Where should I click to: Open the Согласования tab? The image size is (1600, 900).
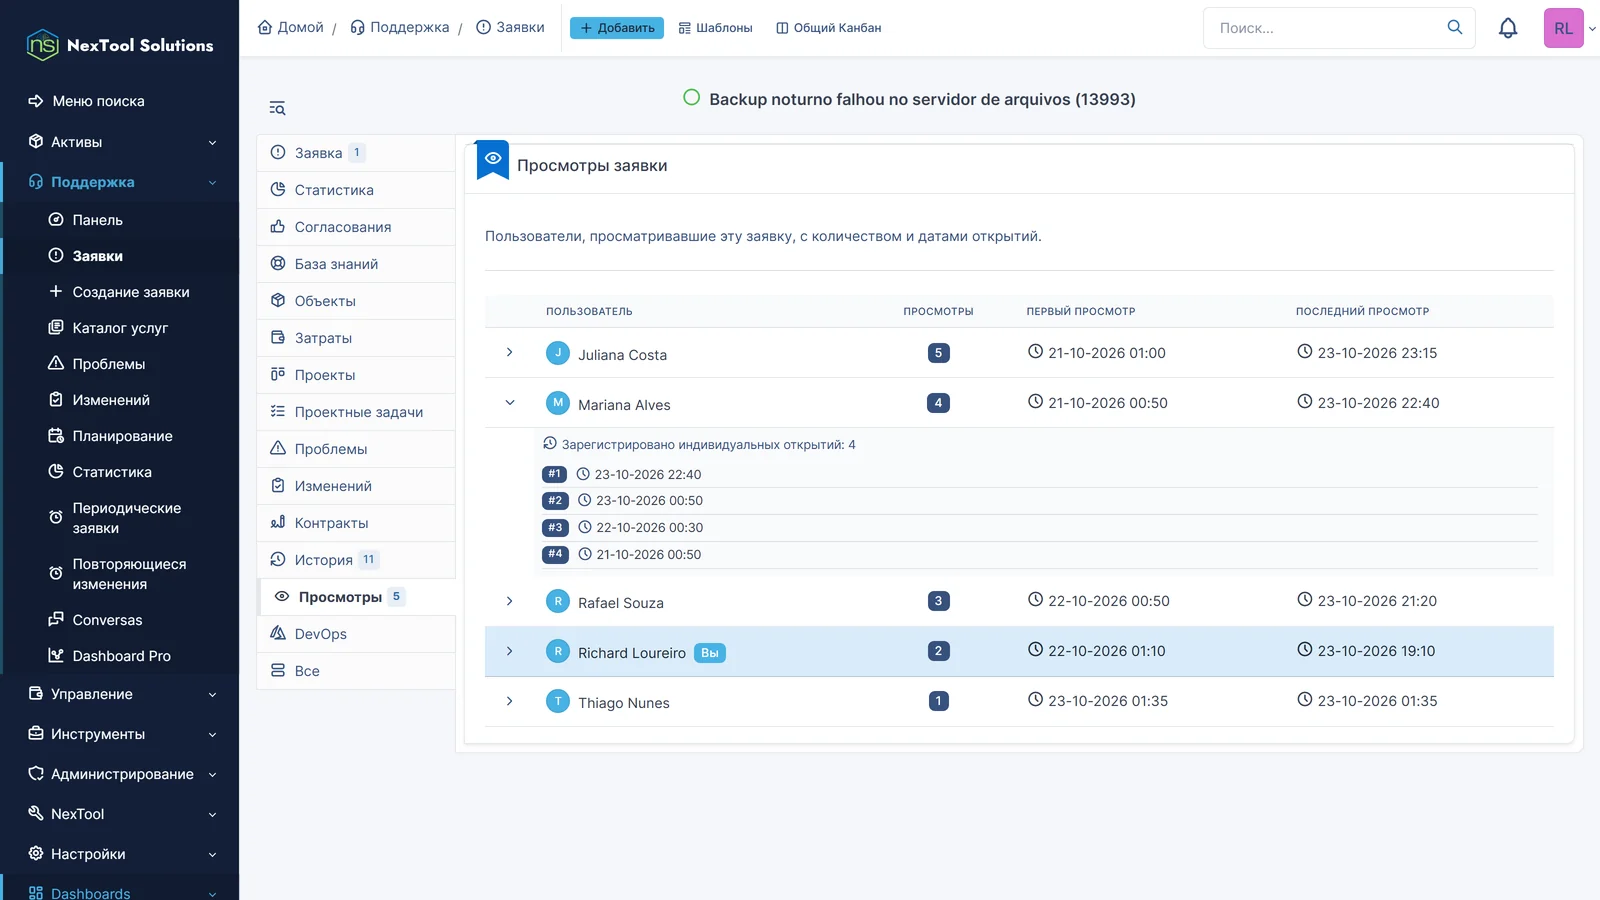pyautogui.click(x=356, y=227)
